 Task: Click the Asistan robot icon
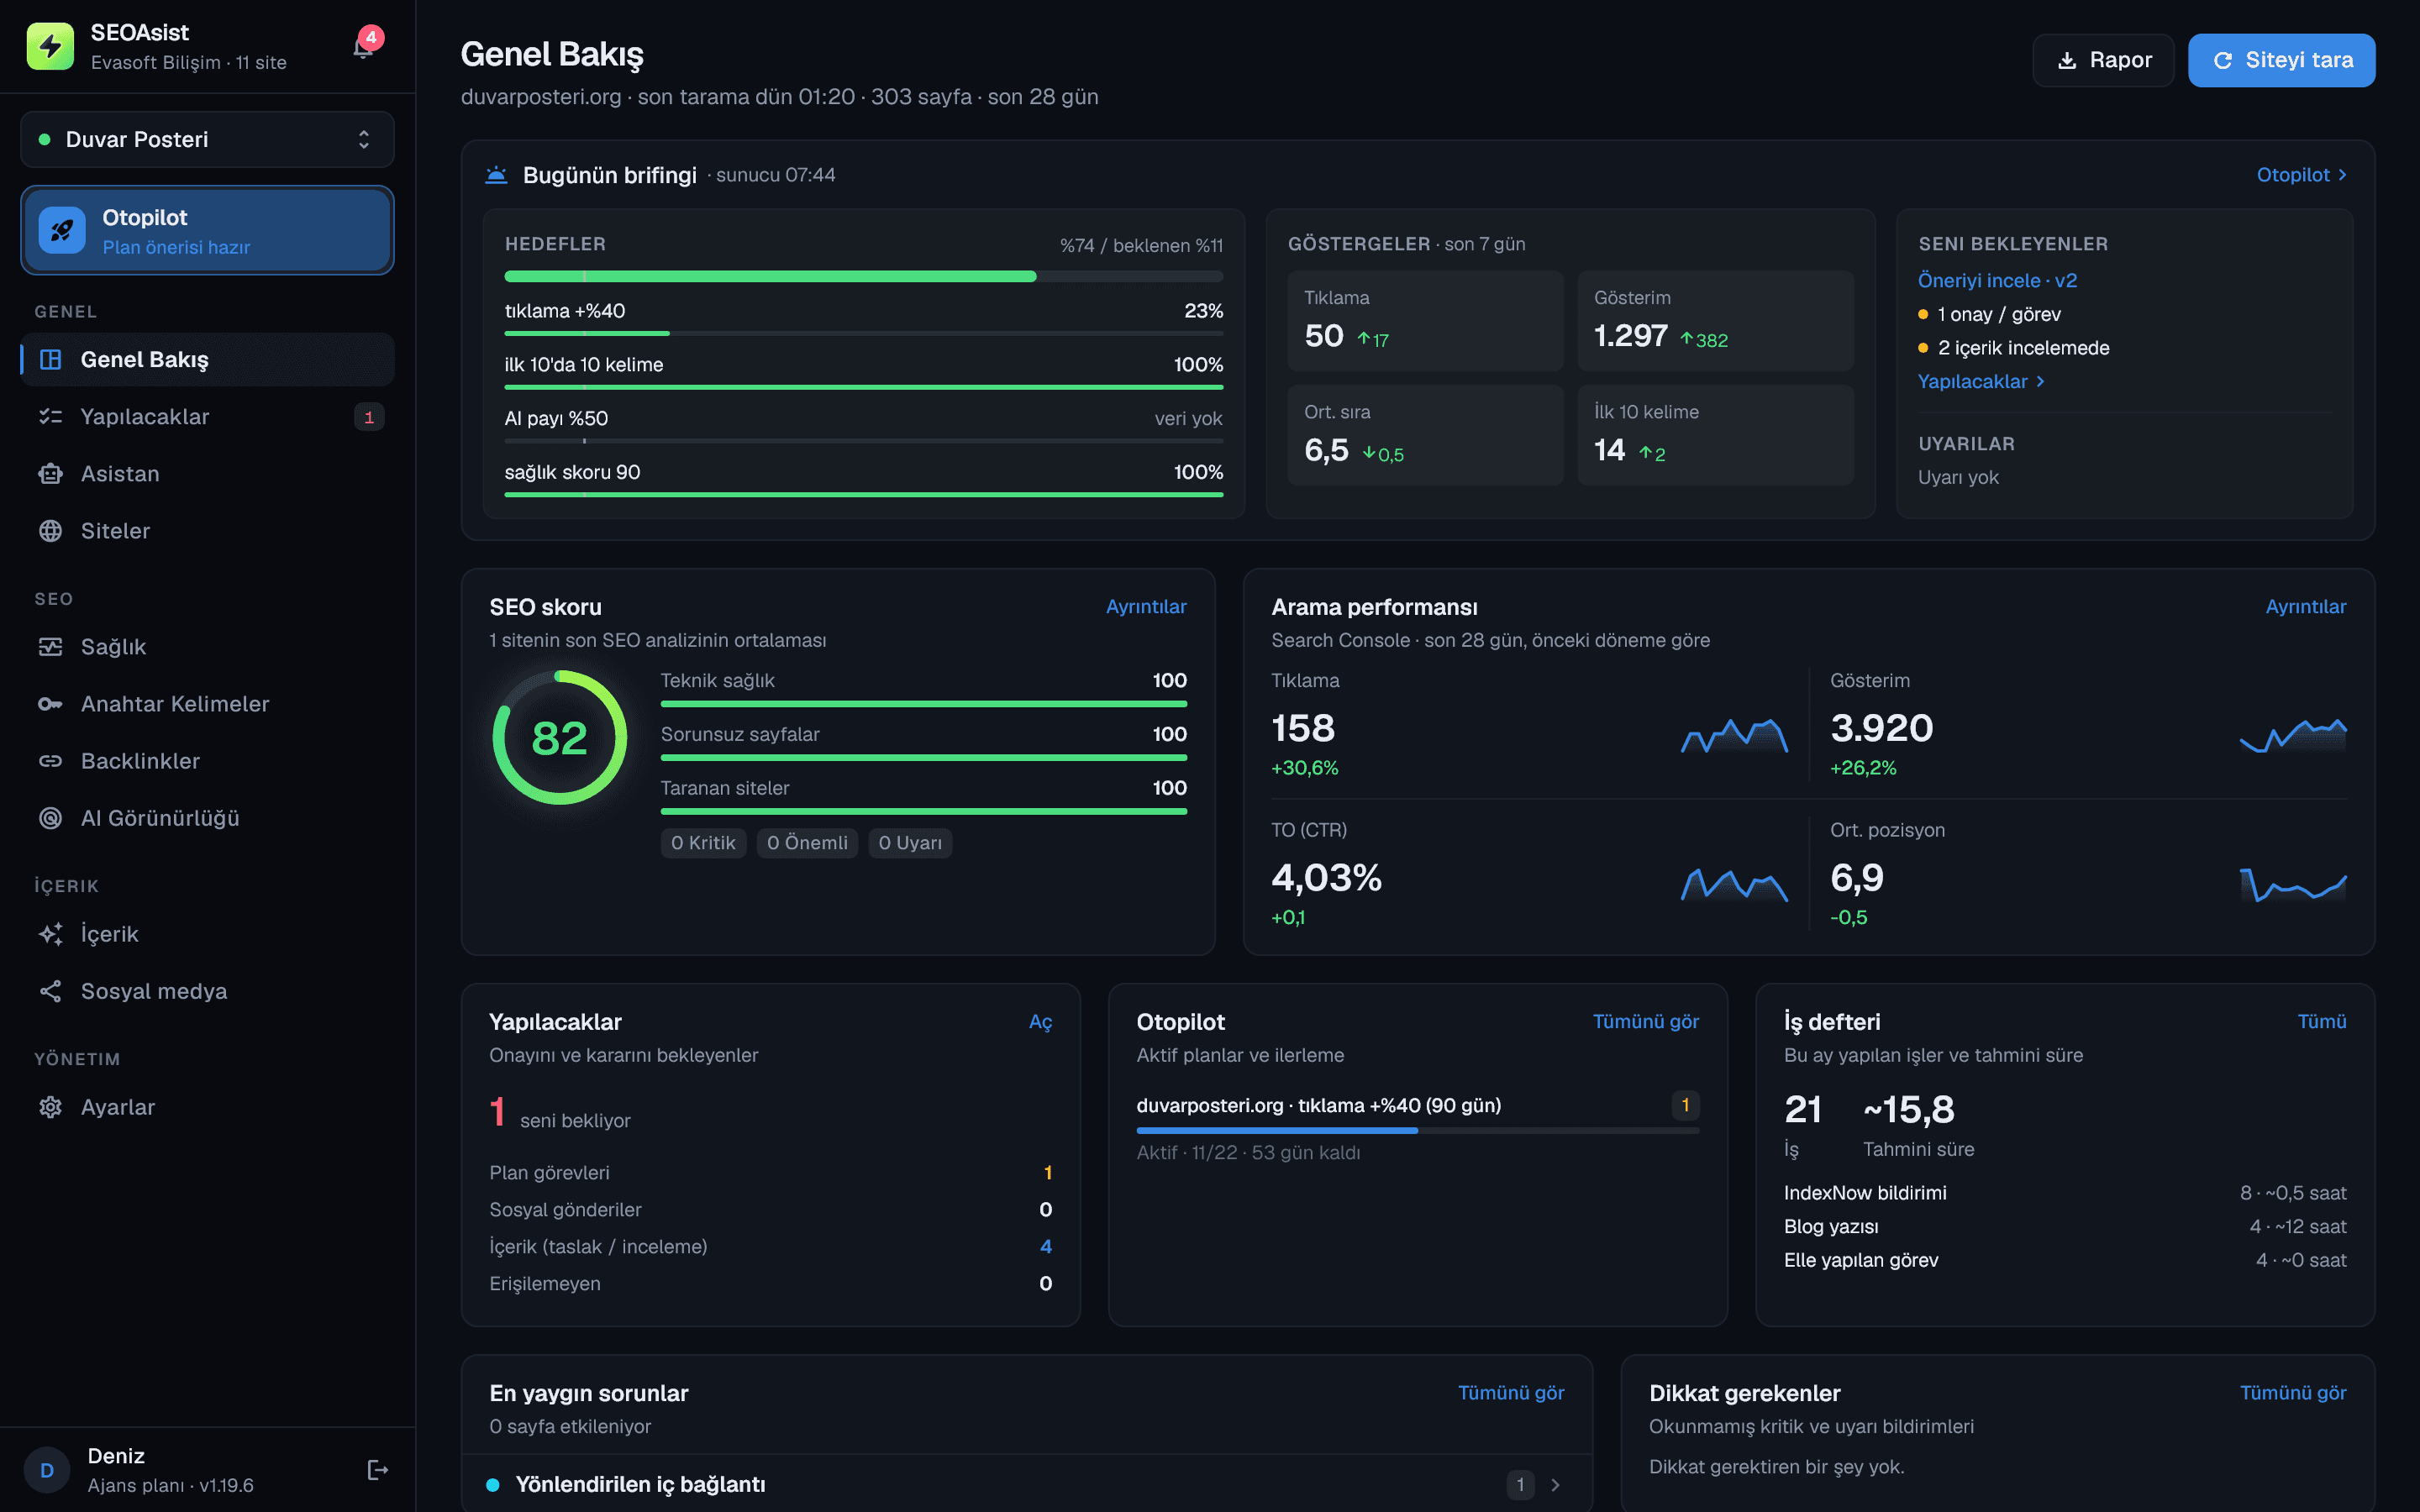tap(50, 473)
